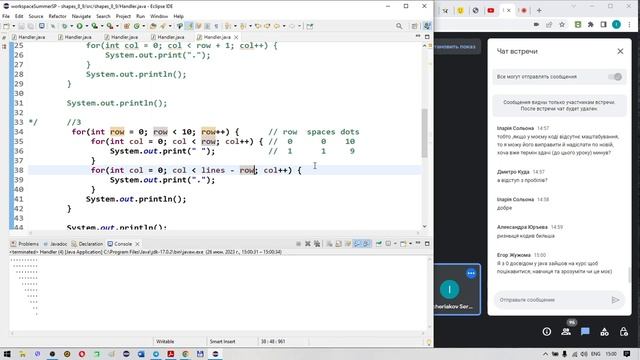The width and height of the screenshot is (640, 360).
Task: Toggle Mark Occurrences in Eclipse toolbar
Action: coord(189,26)
